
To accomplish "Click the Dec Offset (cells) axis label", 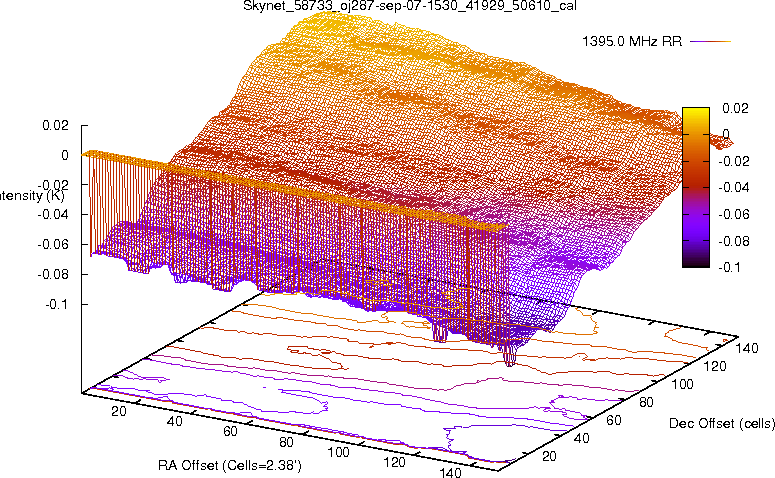I will click(x=722, y=423).
